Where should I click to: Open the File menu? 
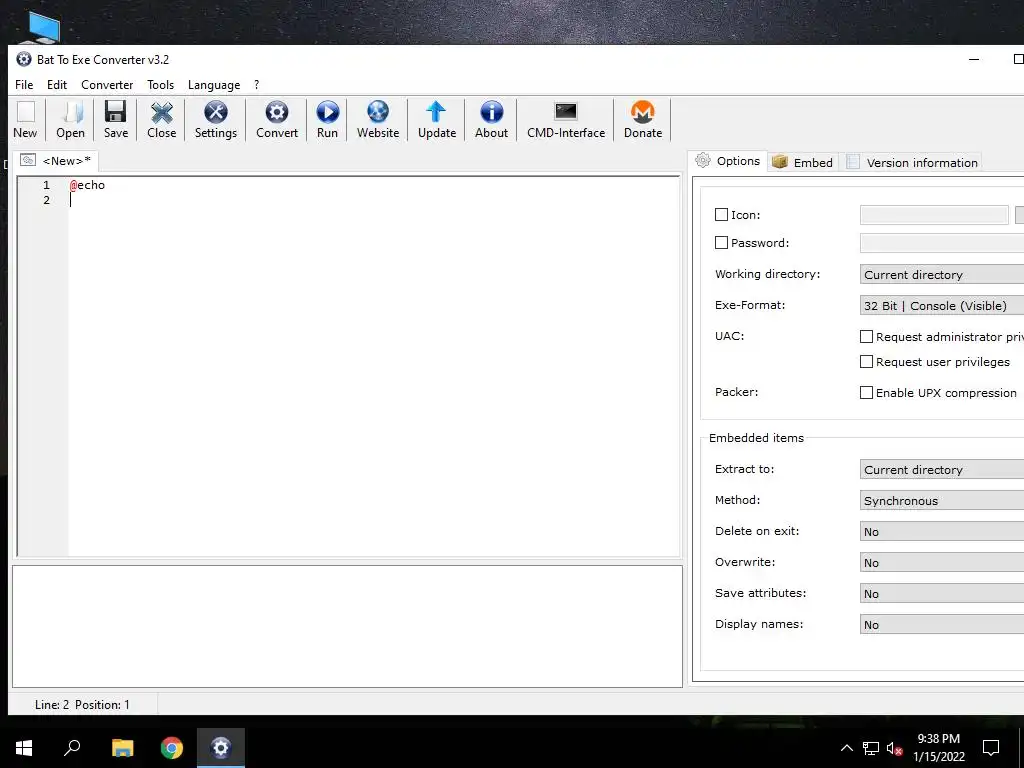[x=24, y=85]
